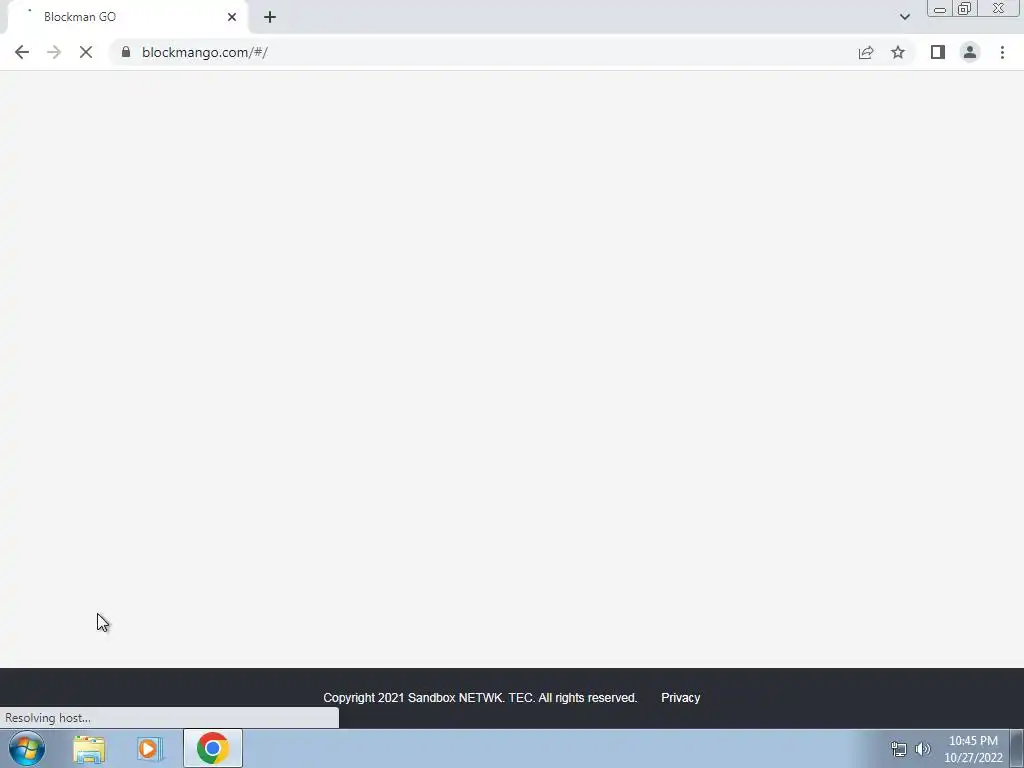Expand the tab search dropdown
Viewport: 1024px width, 768px height.
point(904,17)
